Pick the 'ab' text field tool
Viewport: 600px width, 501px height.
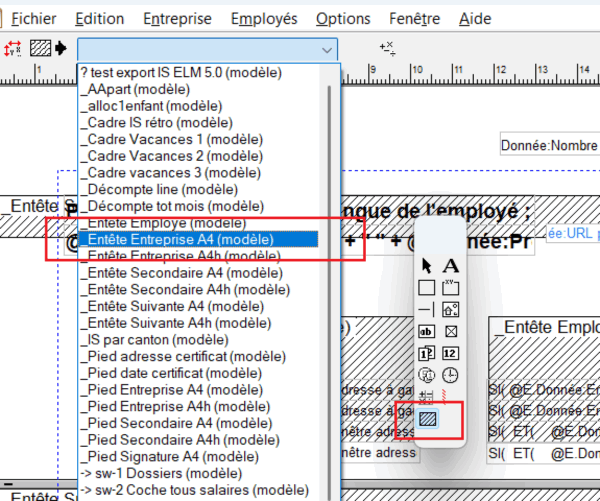[427, 332]
